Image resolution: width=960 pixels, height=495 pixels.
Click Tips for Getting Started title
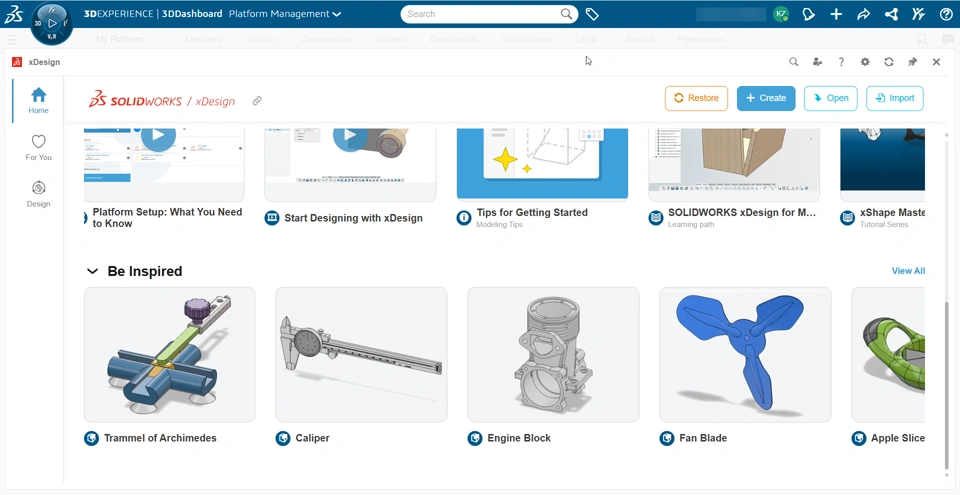pos(532,213)
